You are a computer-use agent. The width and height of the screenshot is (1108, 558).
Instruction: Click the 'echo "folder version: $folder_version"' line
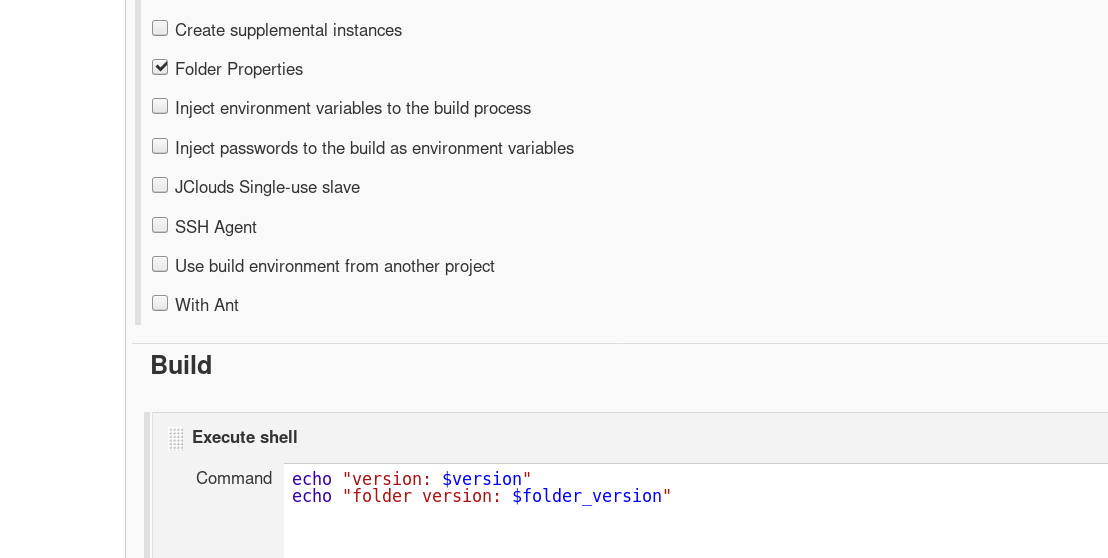[x=481, y=496]
